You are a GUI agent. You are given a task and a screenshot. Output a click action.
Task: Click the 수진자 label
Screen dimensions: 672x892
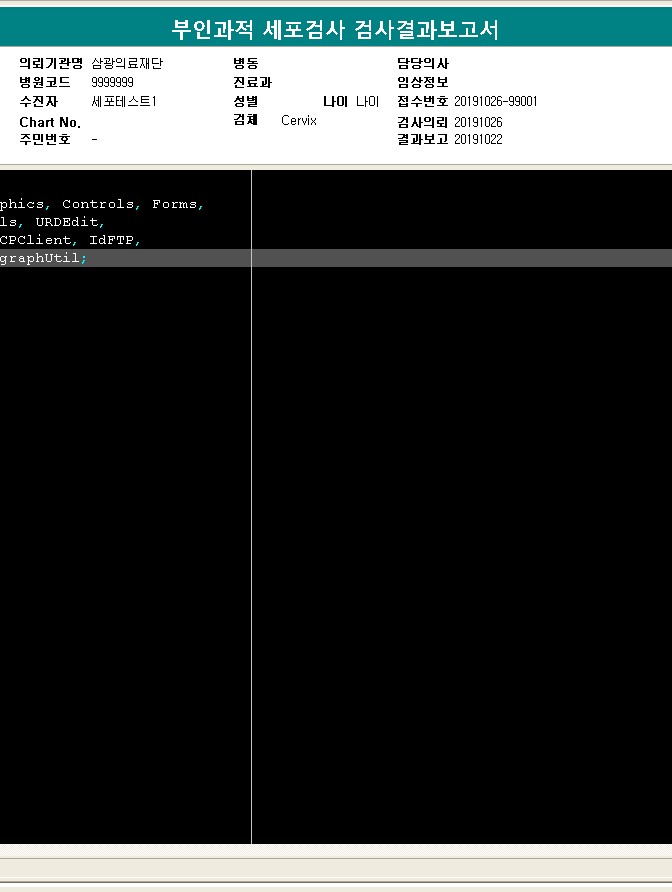[39, 102]
